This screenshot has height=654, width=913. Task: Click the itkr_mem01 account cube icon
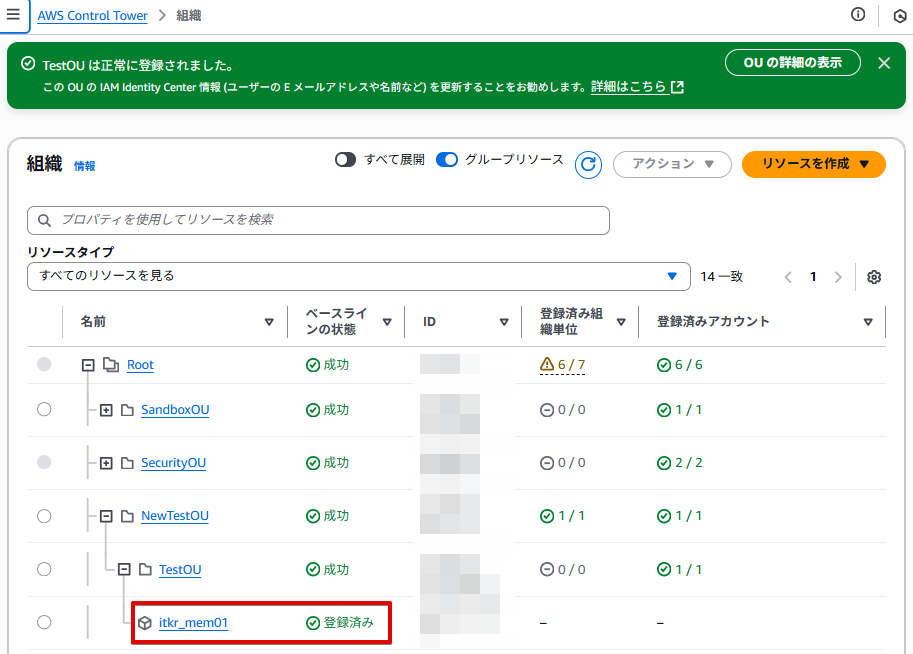point(145,623)
